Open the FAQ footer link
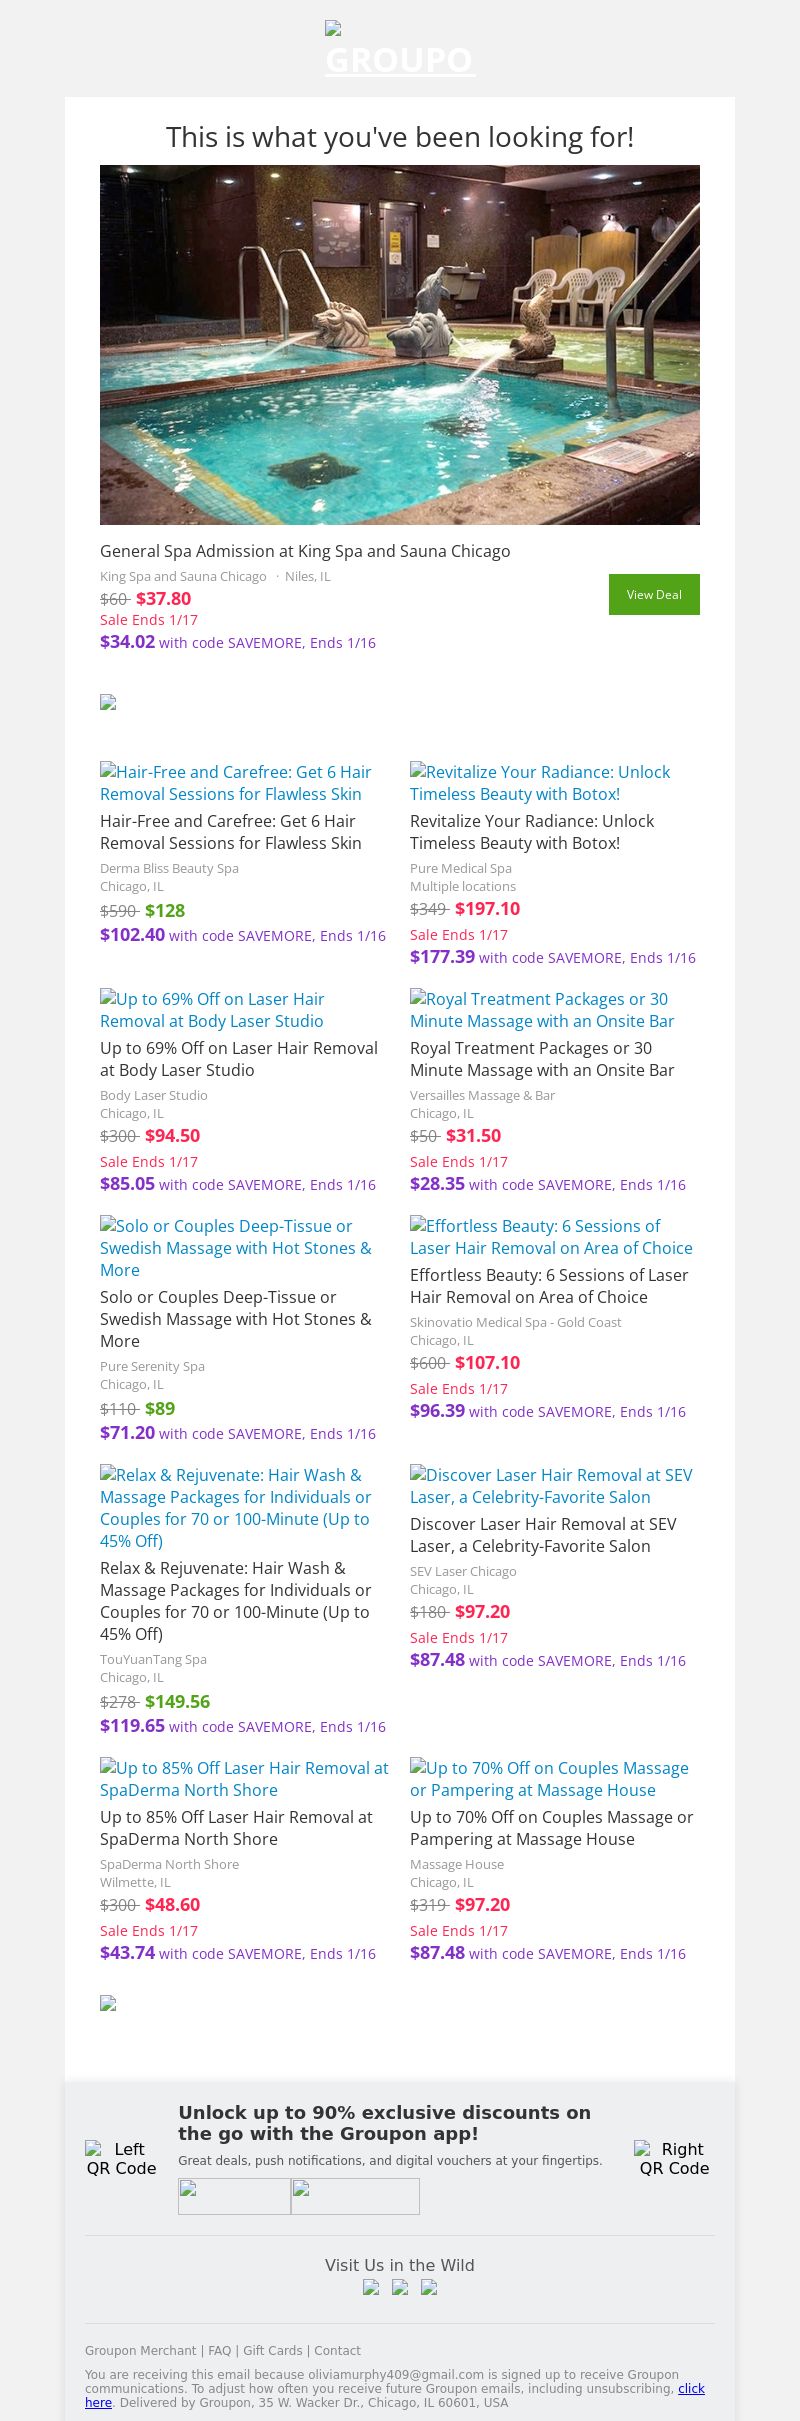This screenshot has height=2421, width=800. point(219,2350)
